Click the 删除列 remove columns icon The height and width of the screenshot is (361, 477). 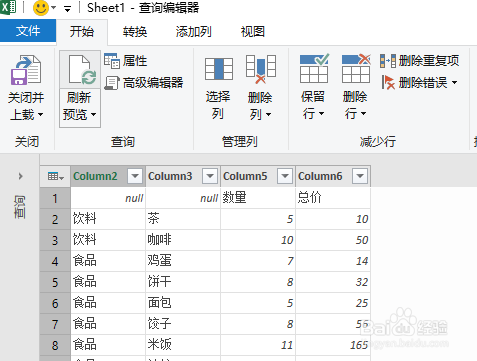point(261,69)
